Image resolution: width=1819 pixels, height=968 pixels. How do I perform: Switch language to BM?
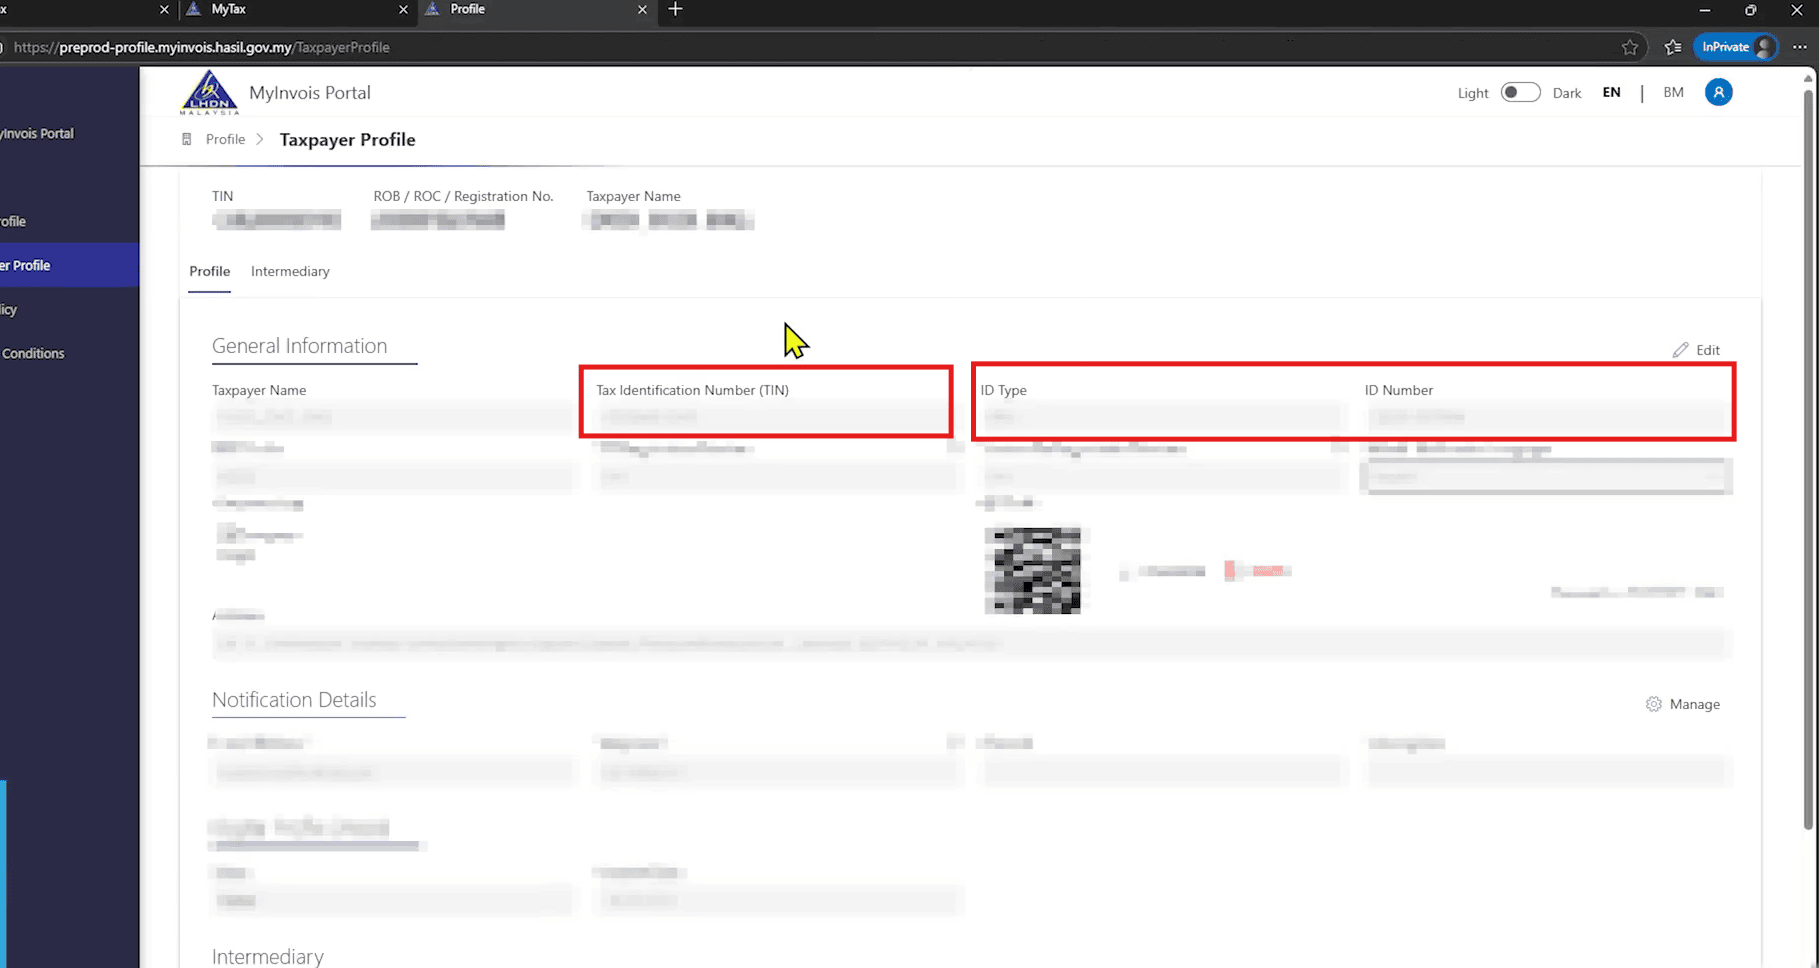coord(1673,92)
